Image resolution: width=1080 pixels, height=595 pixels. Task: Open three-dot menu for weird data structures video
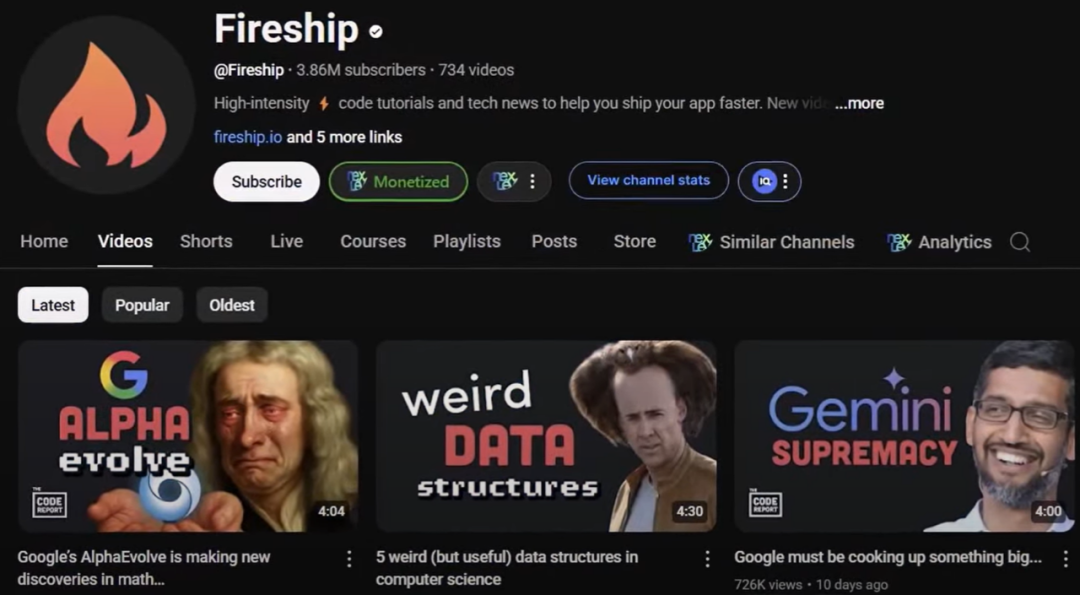707,559
